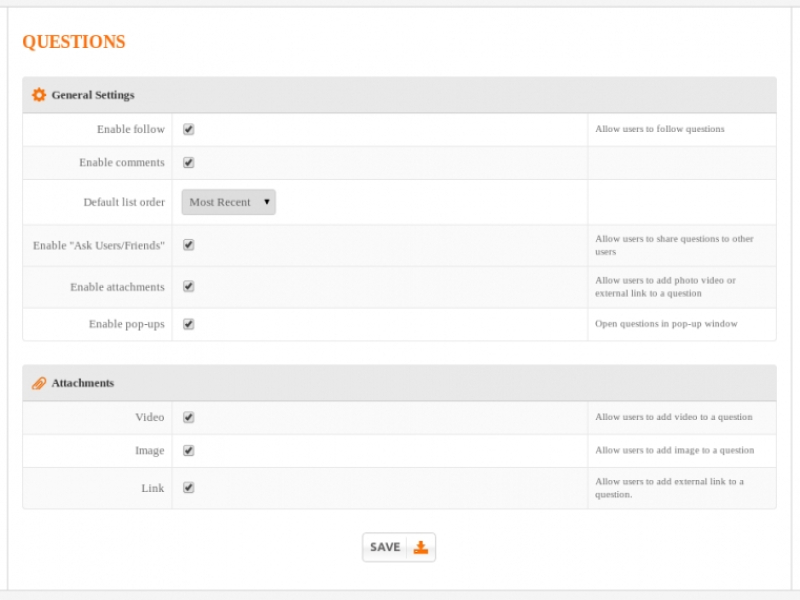Image resolution: width=800 pixels, height=600 pixels.
Task: Click the Default list order label
Action: (124, 202)
